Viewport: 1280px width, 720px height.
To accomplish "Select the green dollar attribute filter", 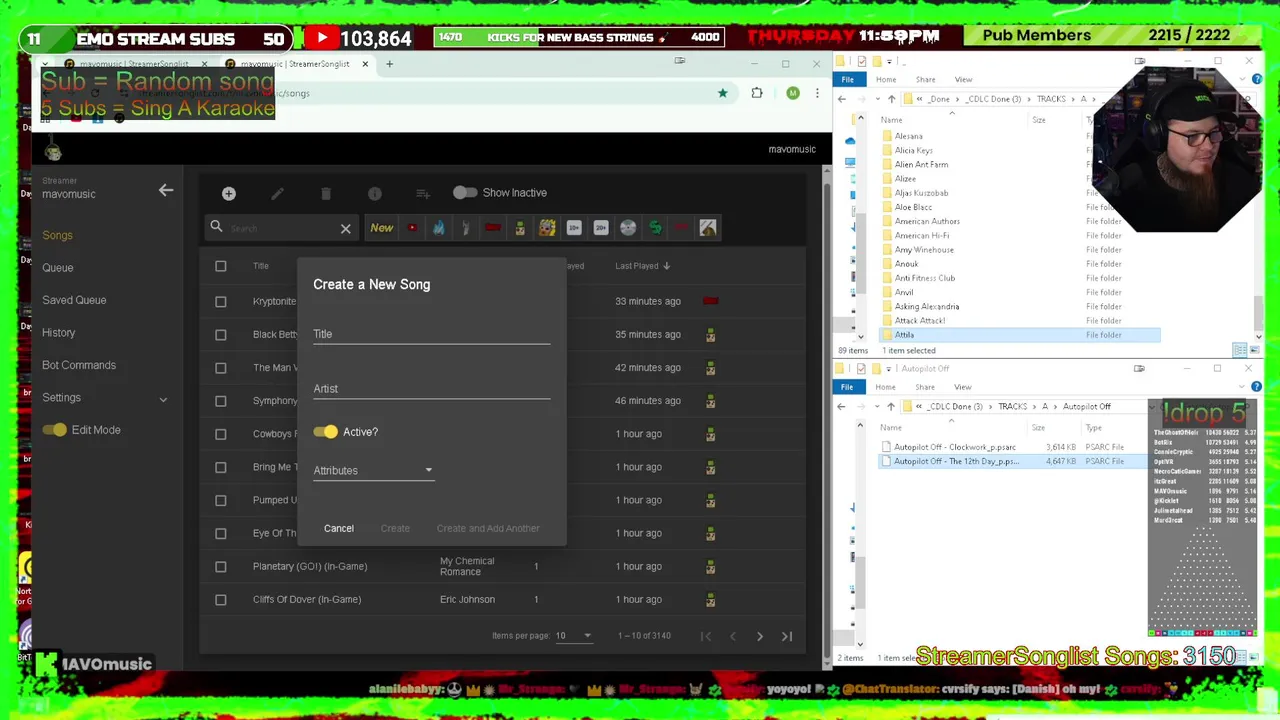I will (x=655, y=228).
